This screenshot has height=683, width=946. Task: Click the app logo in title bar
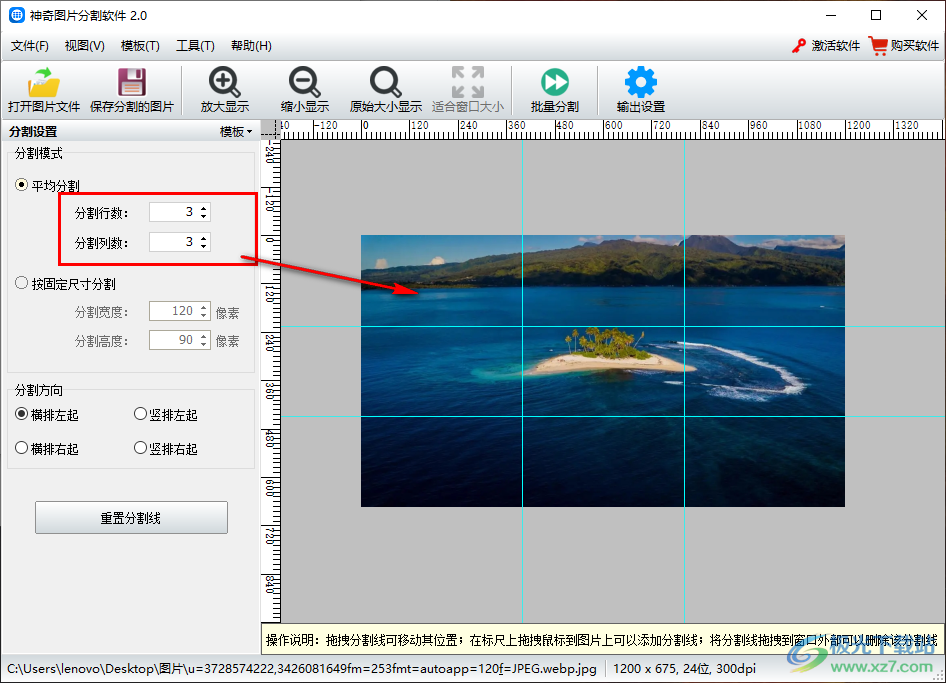click(16, 16)
